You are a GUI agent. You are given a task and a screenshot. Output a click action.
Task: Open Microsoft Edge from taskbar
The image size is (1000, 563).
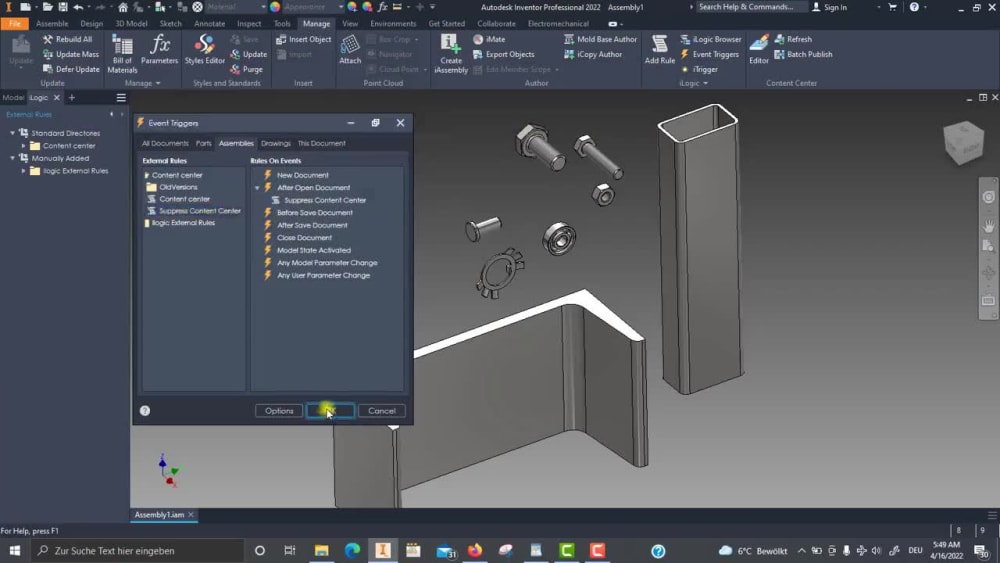coord(352,550)
